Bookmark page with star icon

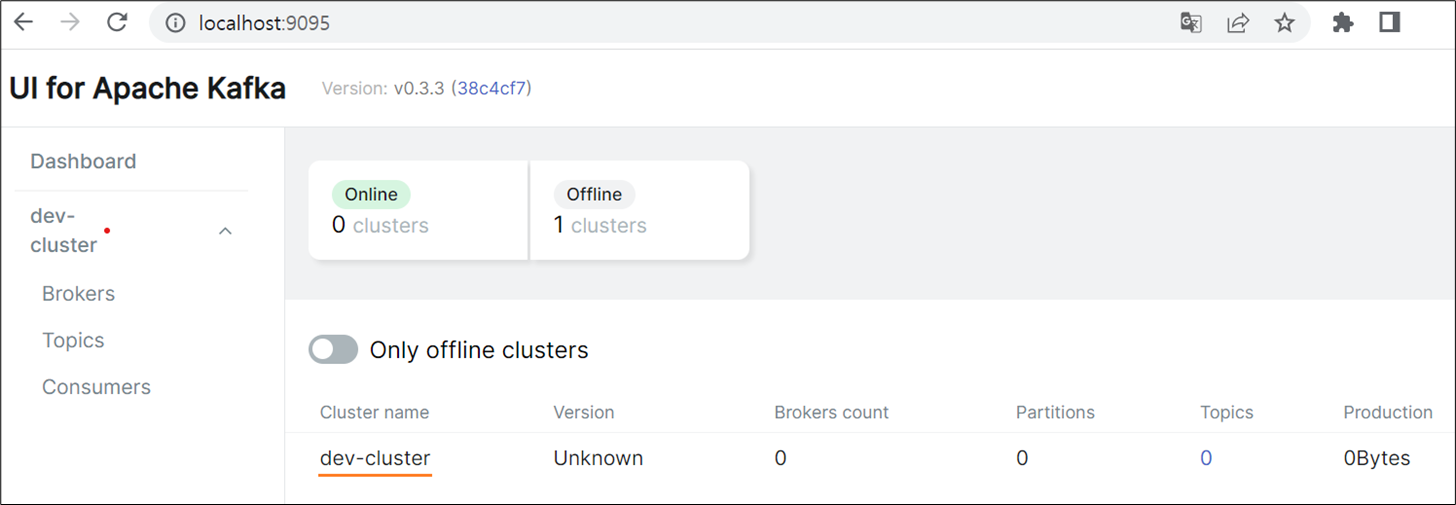(1285, 23)
